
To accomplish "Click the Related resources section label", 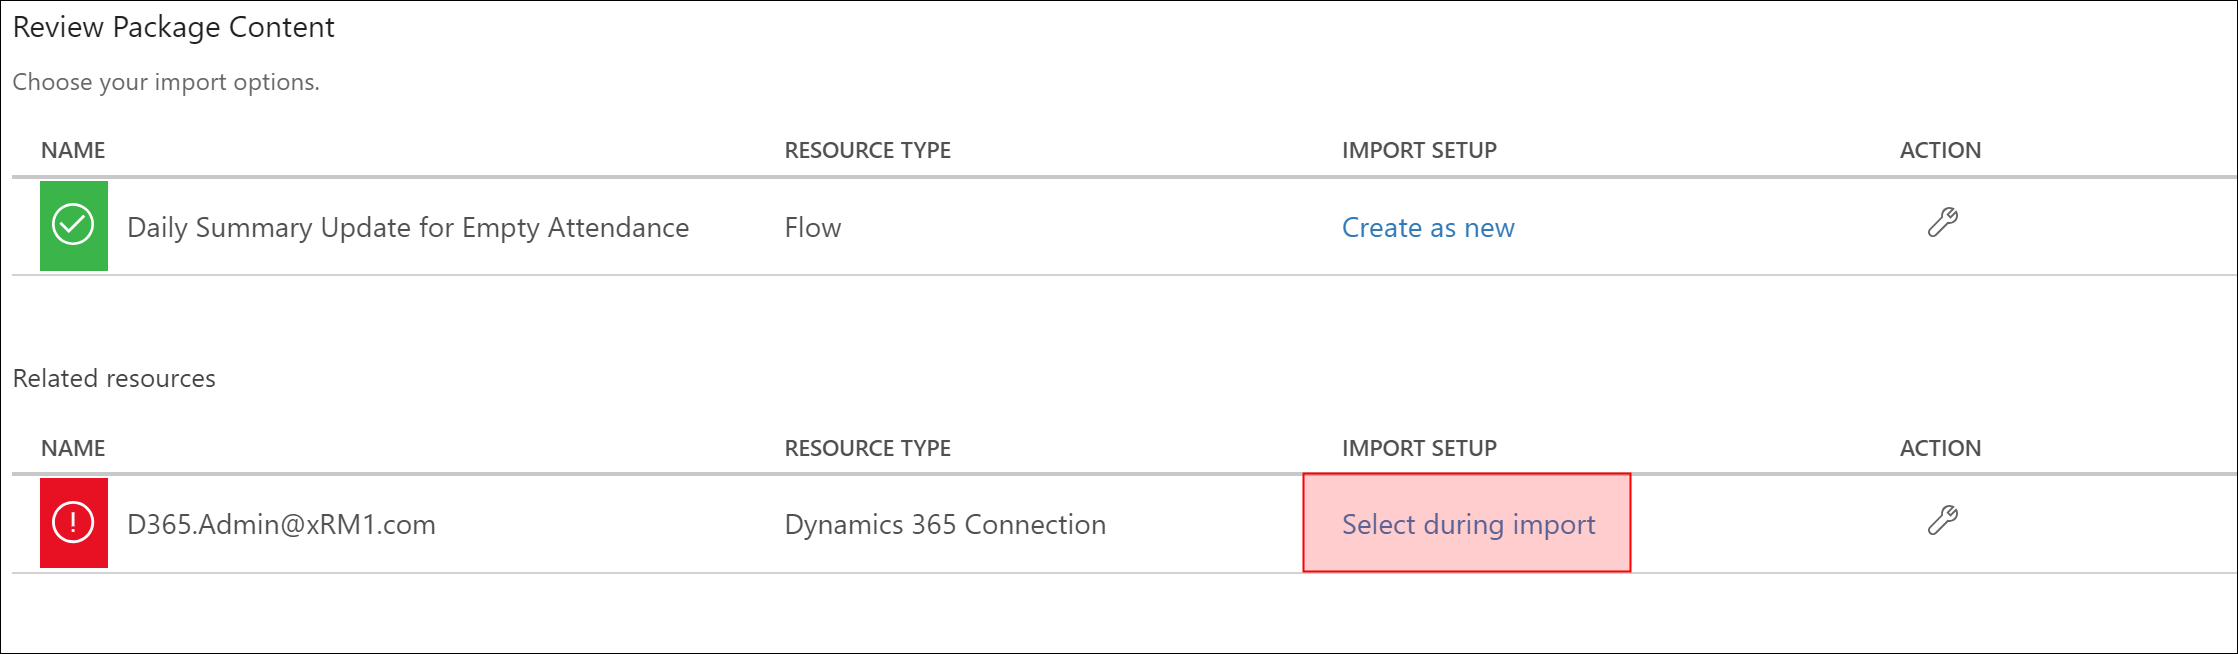I will (114, 378).
